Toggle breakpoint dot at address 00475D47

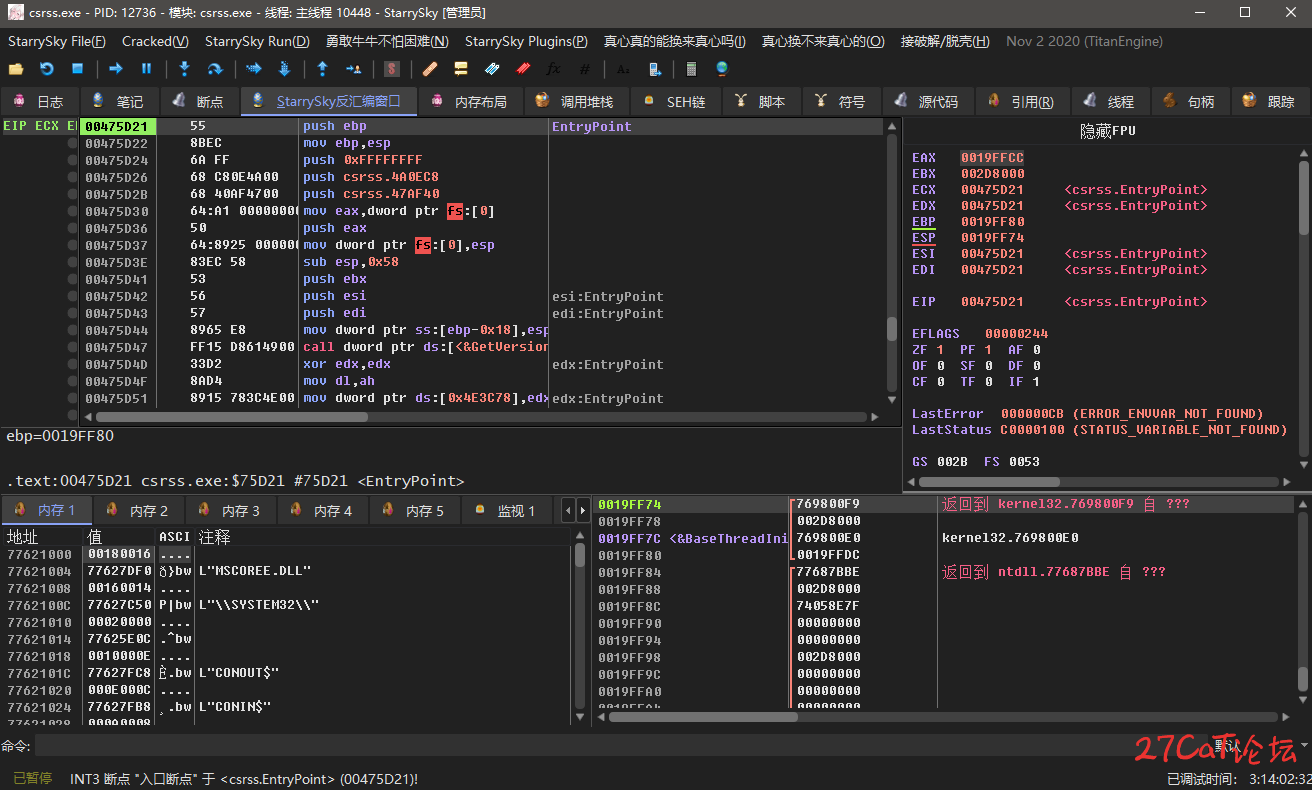(72, 348)
